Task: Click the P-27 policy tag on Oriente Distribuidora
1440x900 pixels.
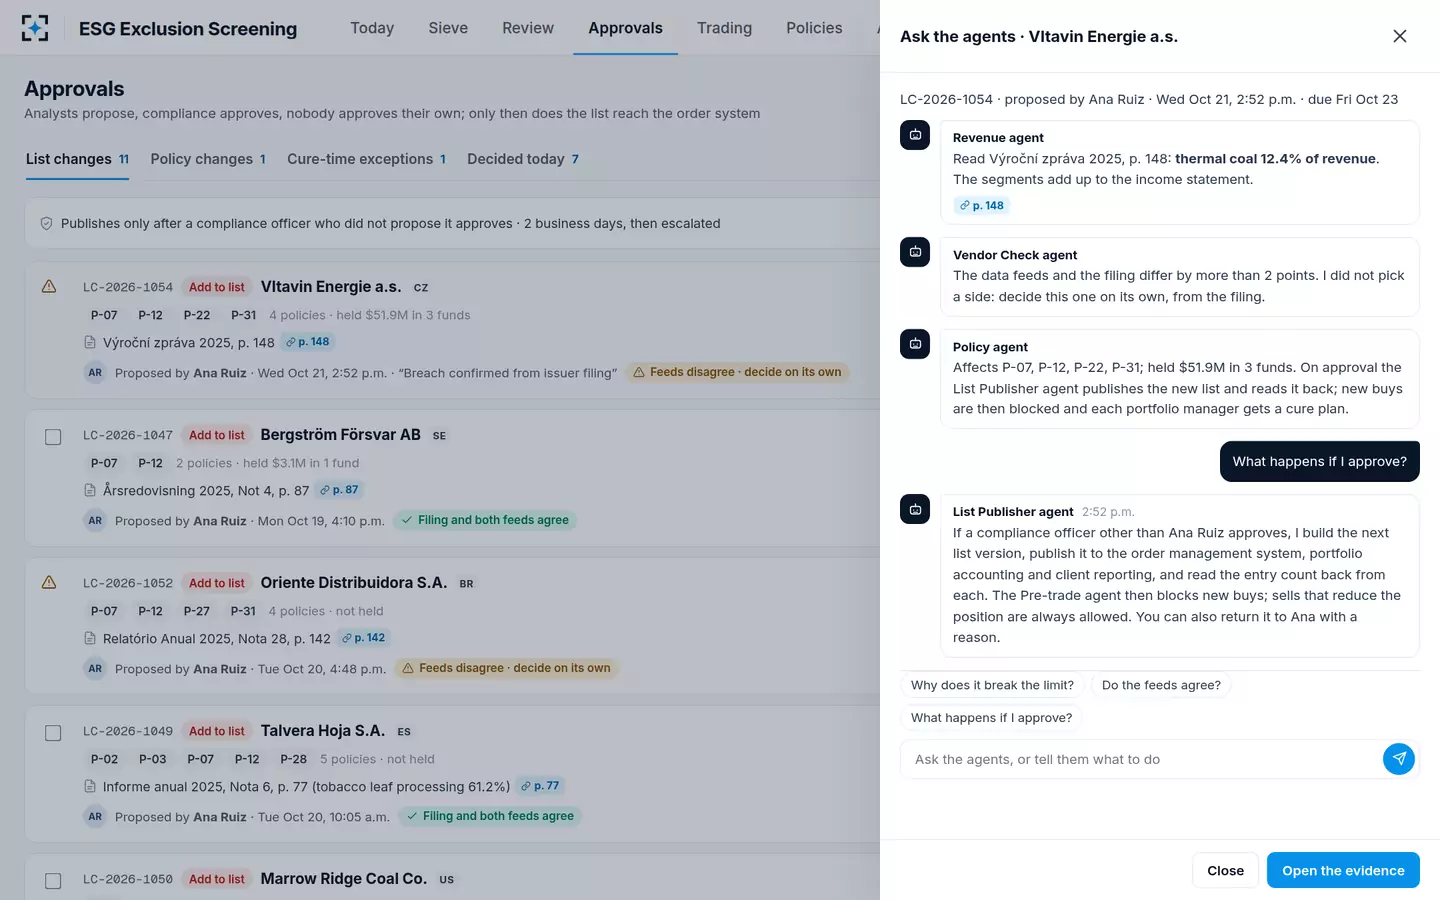Action: (x=197, y=611)
